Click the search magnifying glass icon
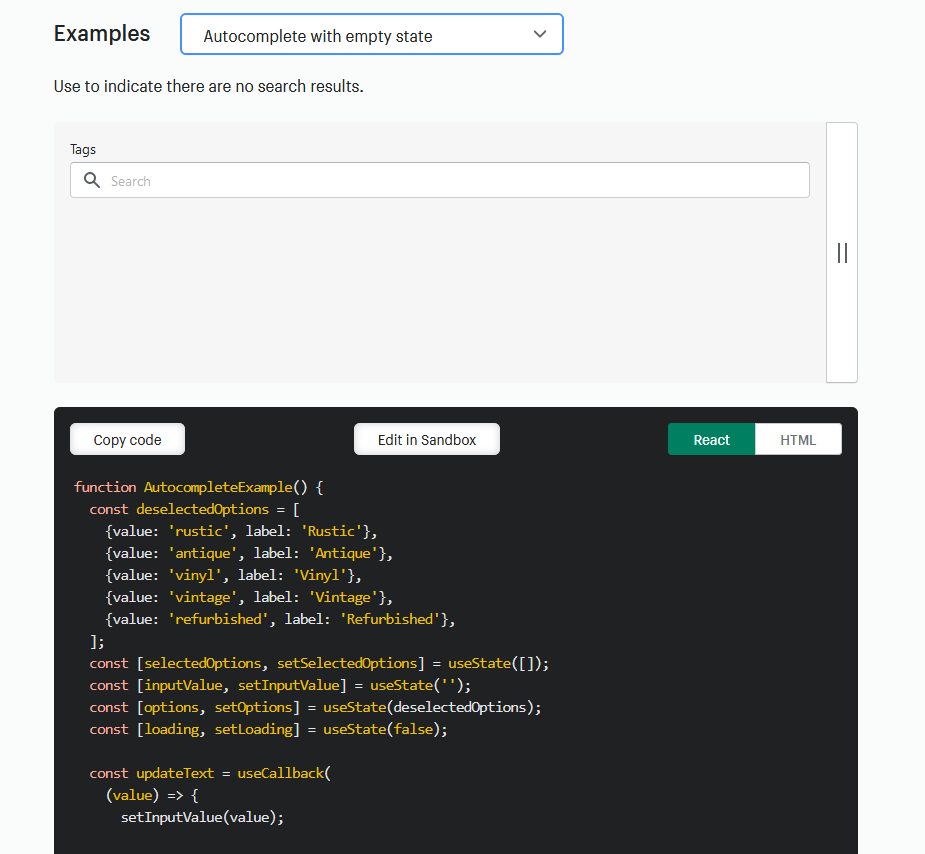Image resolution: width=925 pixels, height=854 pixels. point(92,180)
